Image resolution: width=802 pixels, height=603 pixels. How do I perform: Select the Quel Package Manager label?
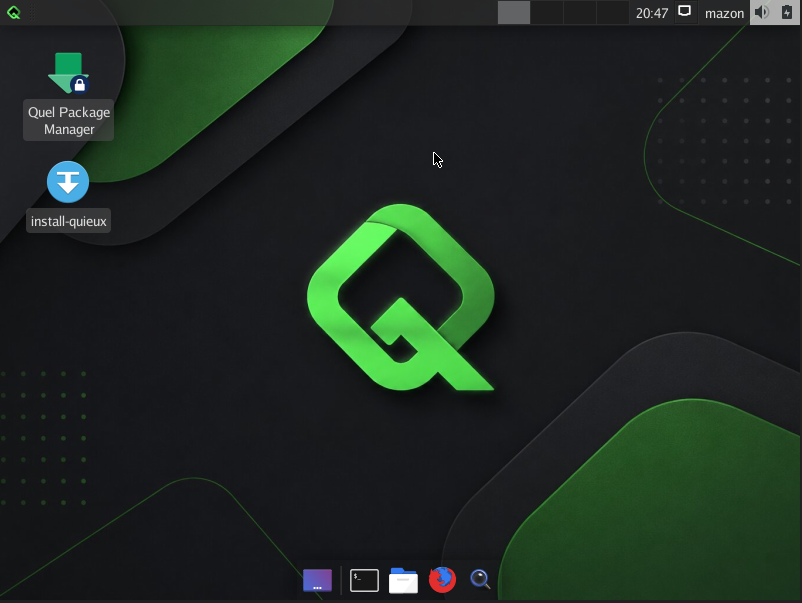pos(69,120)
